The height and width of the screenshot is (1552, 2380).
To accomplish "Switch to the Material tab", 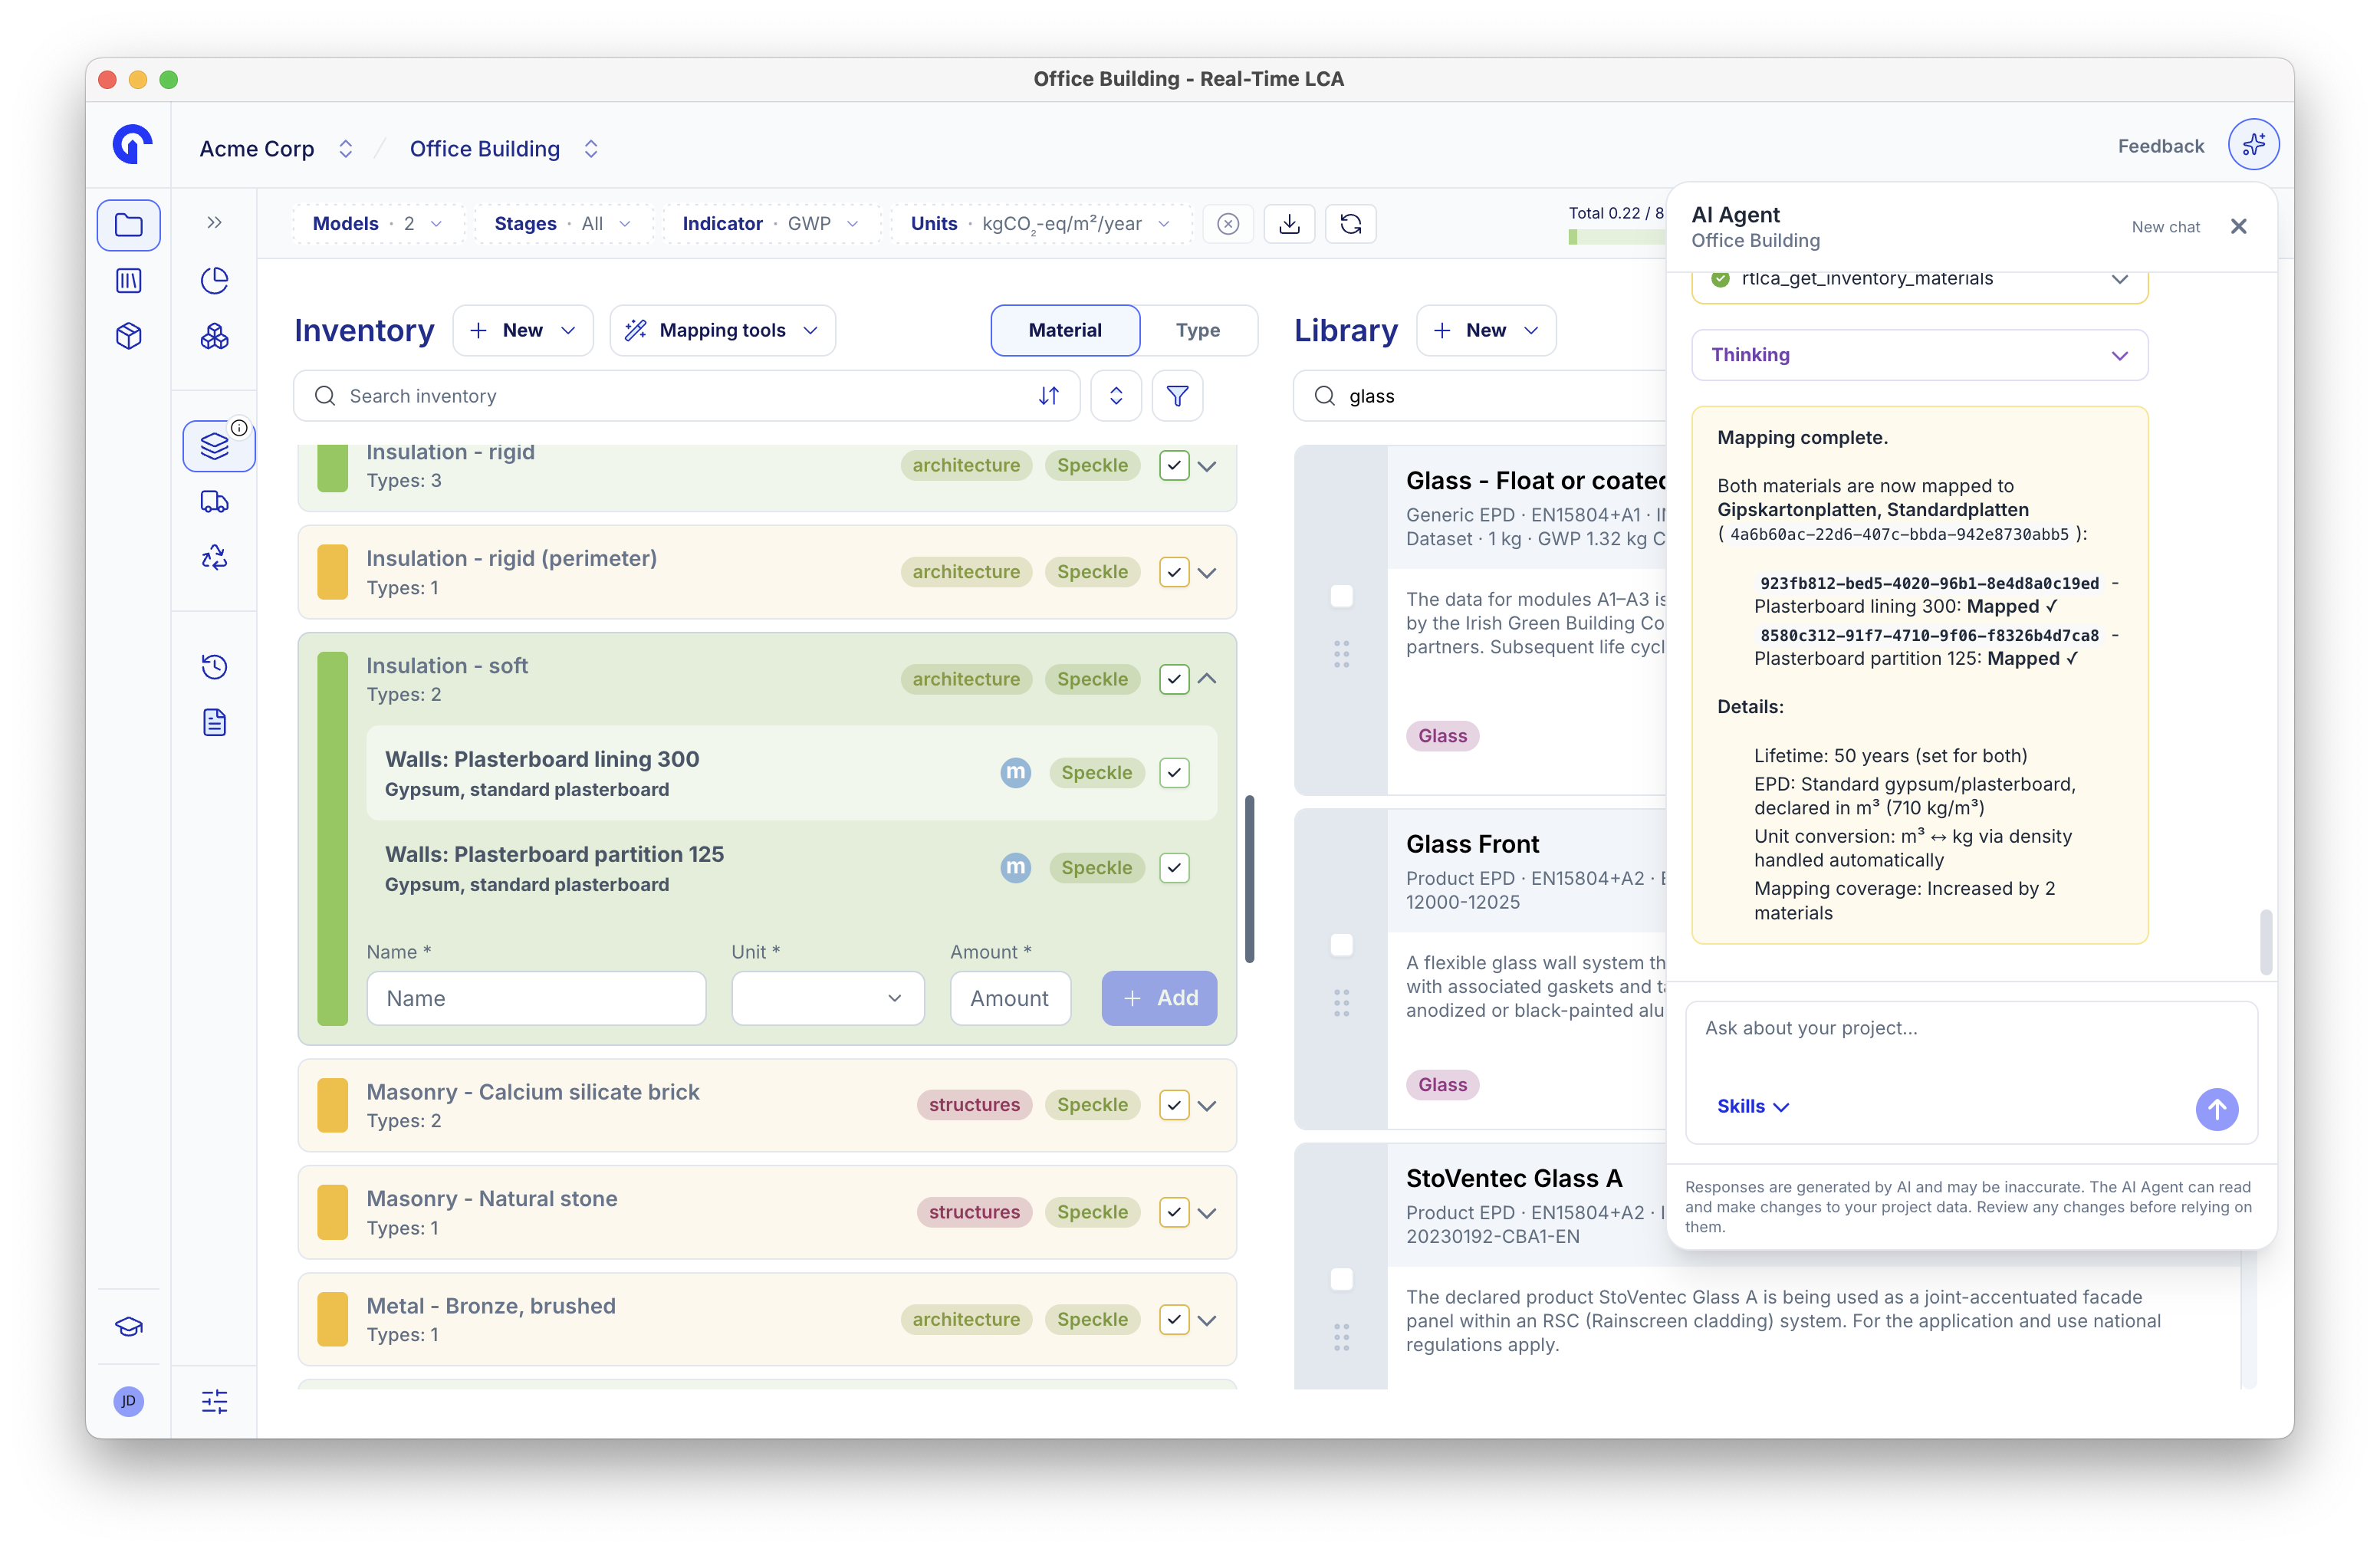I will [1065, 330].
